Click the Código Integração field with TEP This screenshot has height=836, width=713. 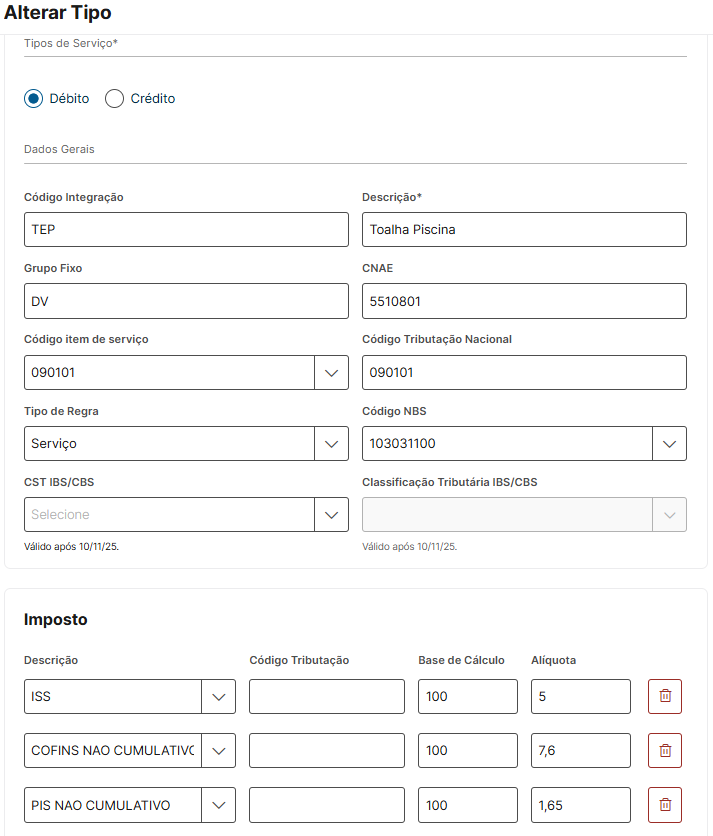(186, 230)
